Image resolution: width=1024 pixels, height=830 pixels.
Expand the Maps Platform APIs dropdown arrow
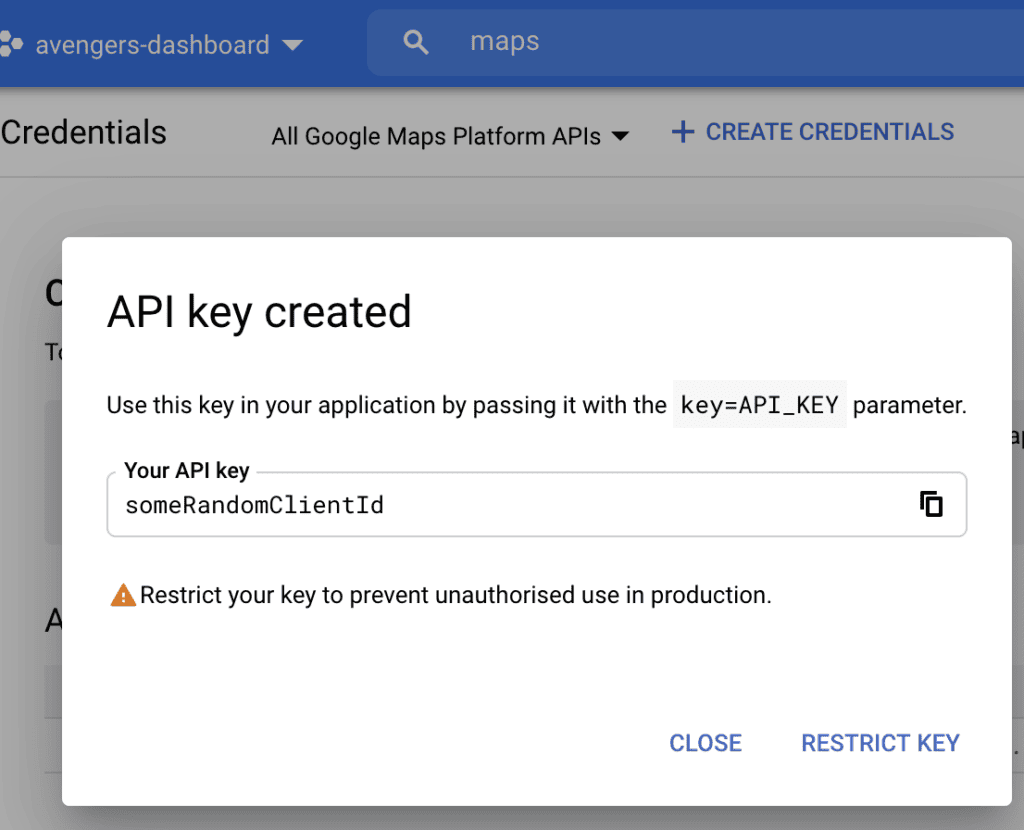(620, 136)
